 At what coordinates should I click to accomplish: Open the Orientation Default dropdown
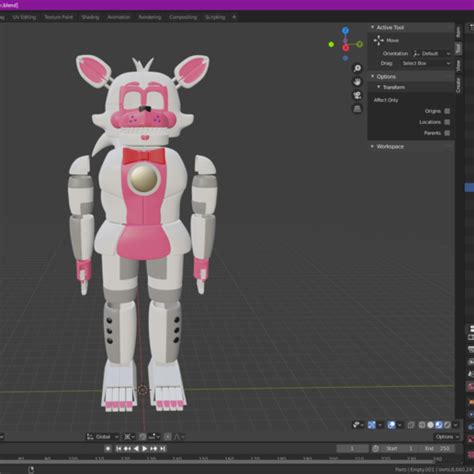point(431,53)
